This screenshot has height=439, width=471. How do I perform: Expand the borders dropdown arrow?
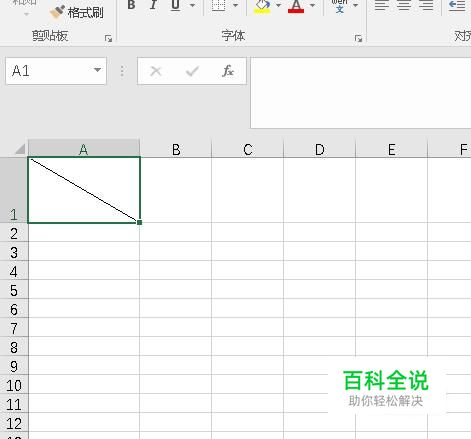tap(235, 5)
